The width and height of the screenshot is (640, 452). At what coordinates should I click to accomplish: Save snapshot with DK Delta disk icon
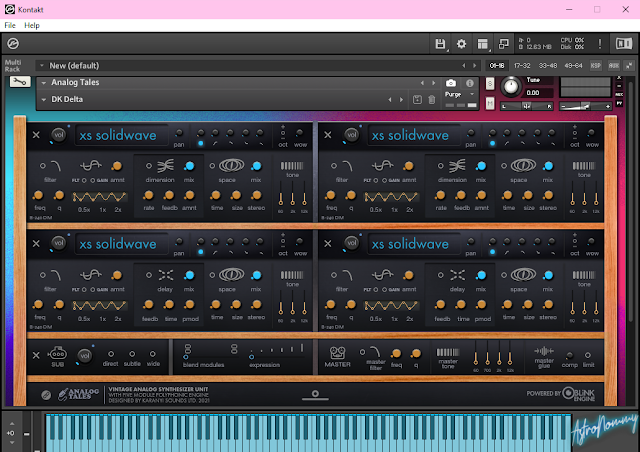coord(417,99)
